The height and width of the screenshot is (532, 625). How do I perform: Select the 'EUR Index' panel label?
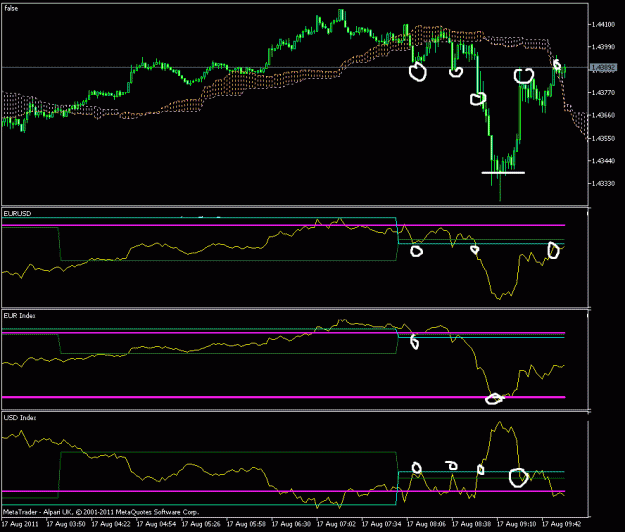click(x=20, y=316)
